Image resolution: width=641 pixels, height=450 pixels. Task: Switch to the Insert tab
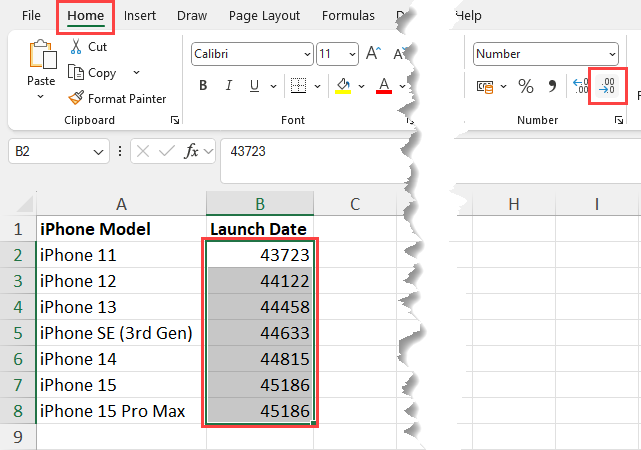(140, 16)
